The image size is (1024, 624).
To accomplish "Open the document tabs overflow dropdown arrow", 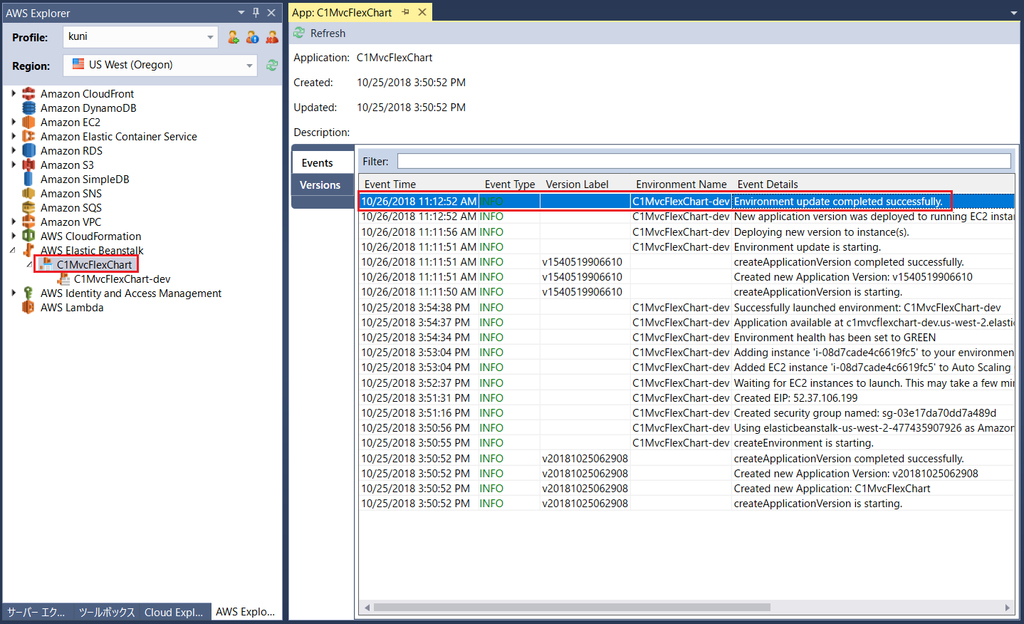I will tap(1014, 13).
